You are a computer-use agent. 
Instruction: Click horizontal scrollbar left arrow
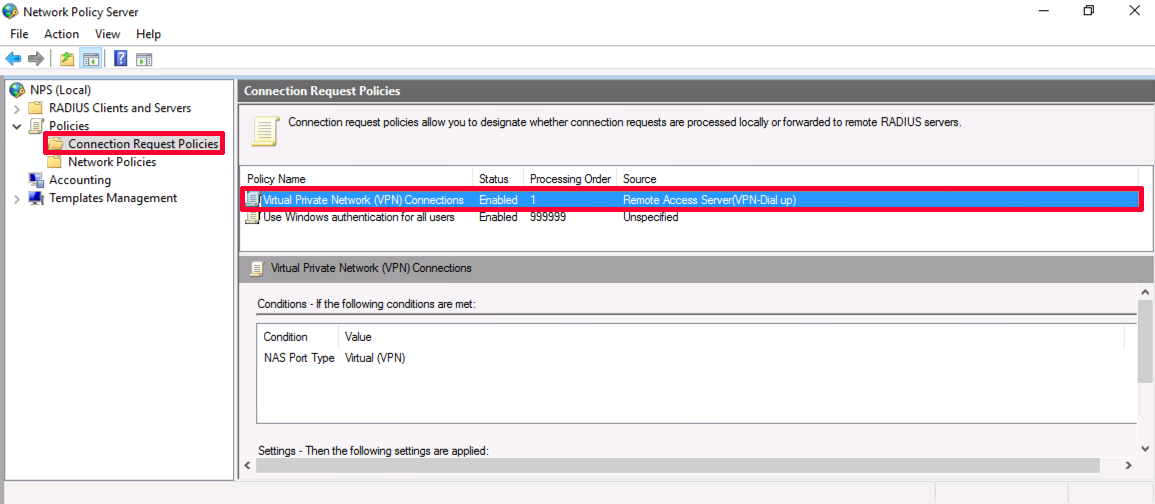248,466
